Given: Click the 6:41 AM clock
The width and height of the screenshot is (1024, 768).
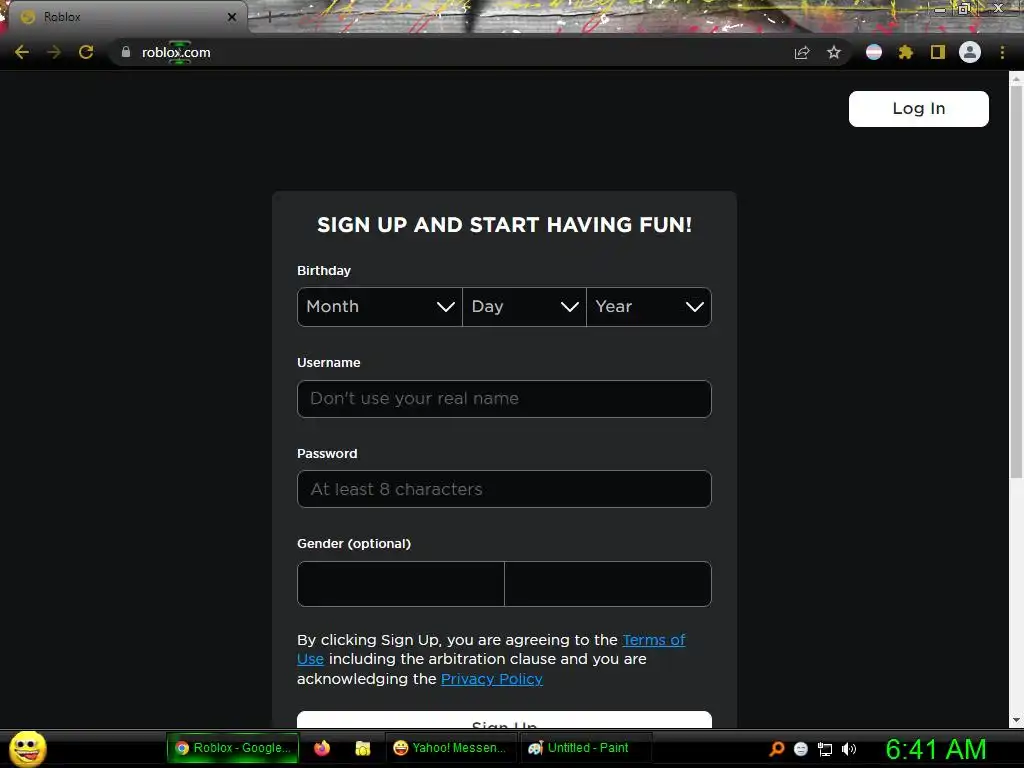Looking at the screenshot, I should point(936,749).
